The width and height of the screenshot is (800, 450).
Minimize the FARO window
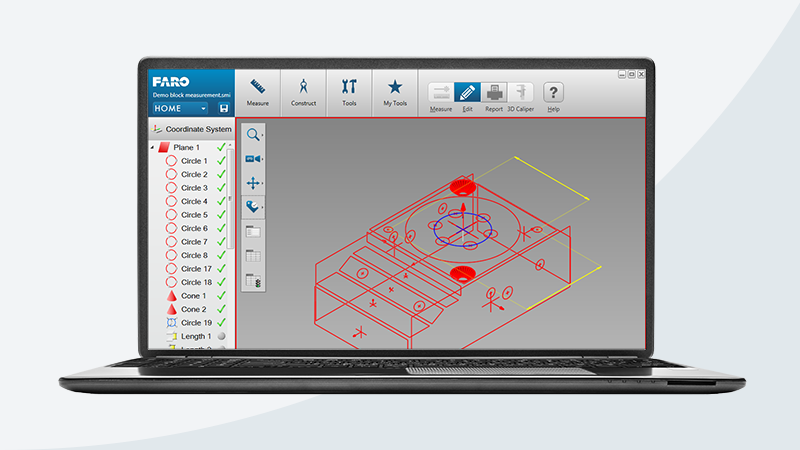click(622, 74)
